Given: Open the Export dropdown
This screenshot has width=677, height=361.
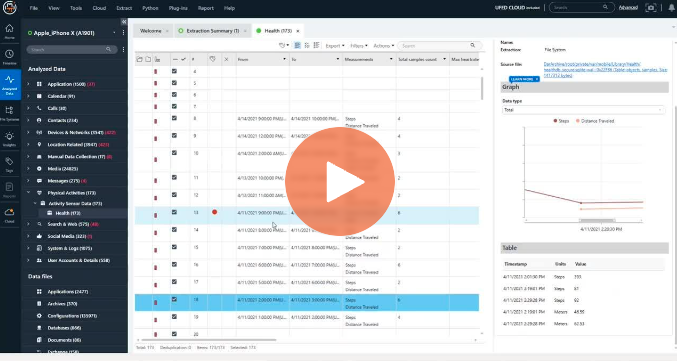Looking at the screenshot, I should [335, 45].
